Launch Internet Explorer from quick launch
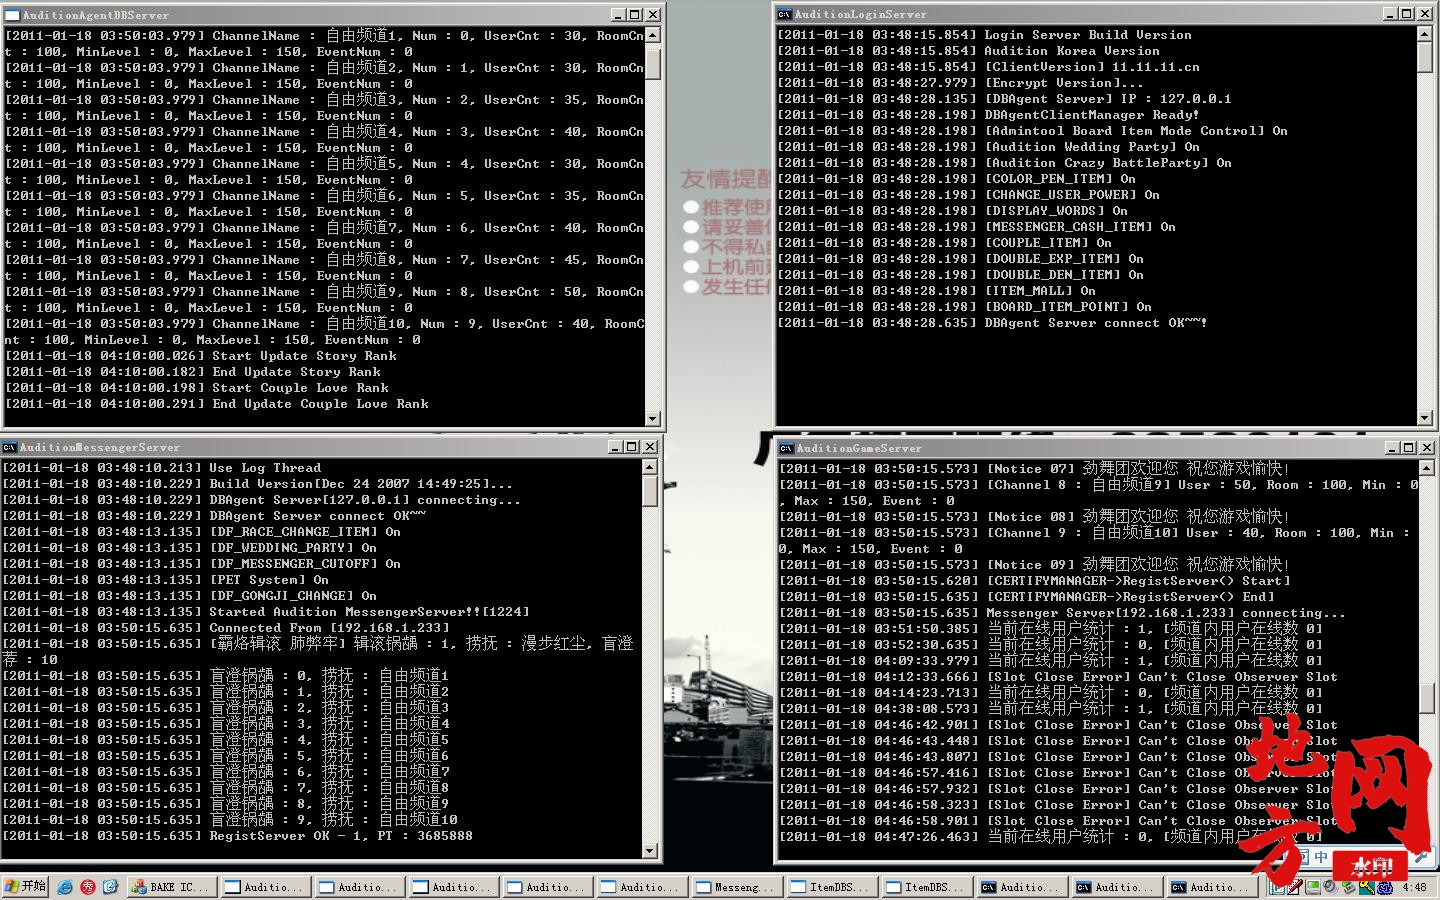 coord(65,887)
